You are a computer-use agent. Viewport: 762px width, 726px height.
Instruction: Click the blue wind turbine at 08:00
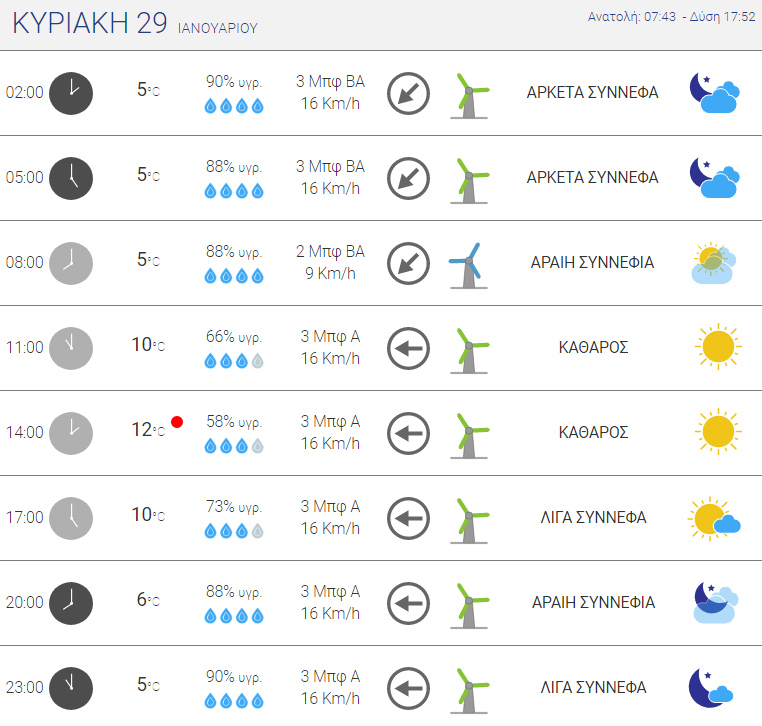[468, 265]
